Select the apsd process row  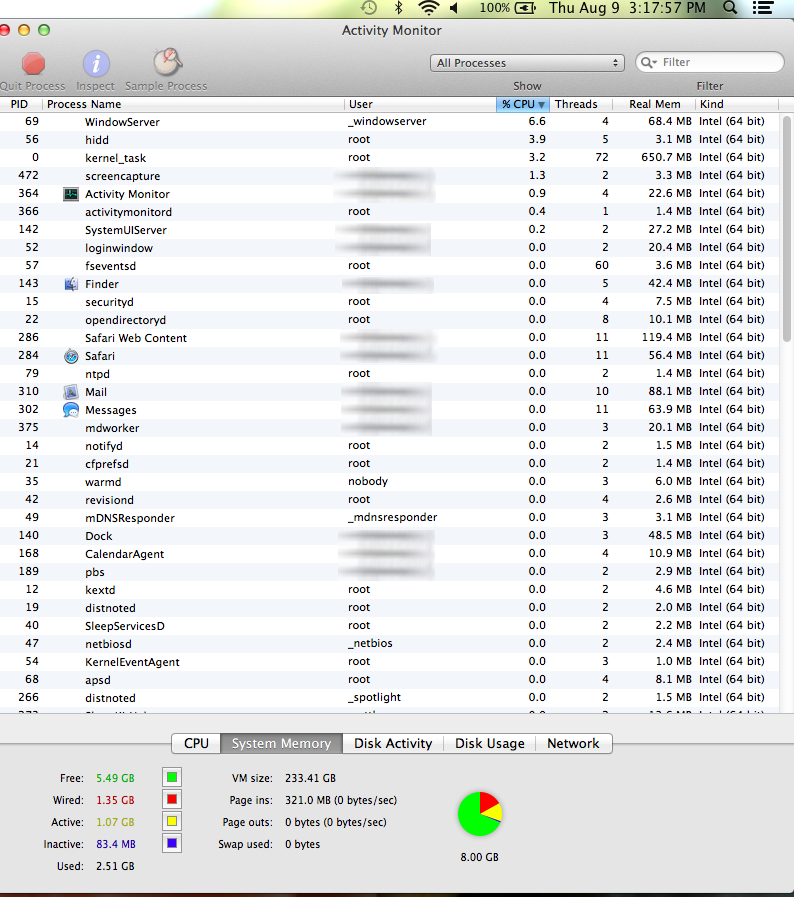(x=389, y=680)
